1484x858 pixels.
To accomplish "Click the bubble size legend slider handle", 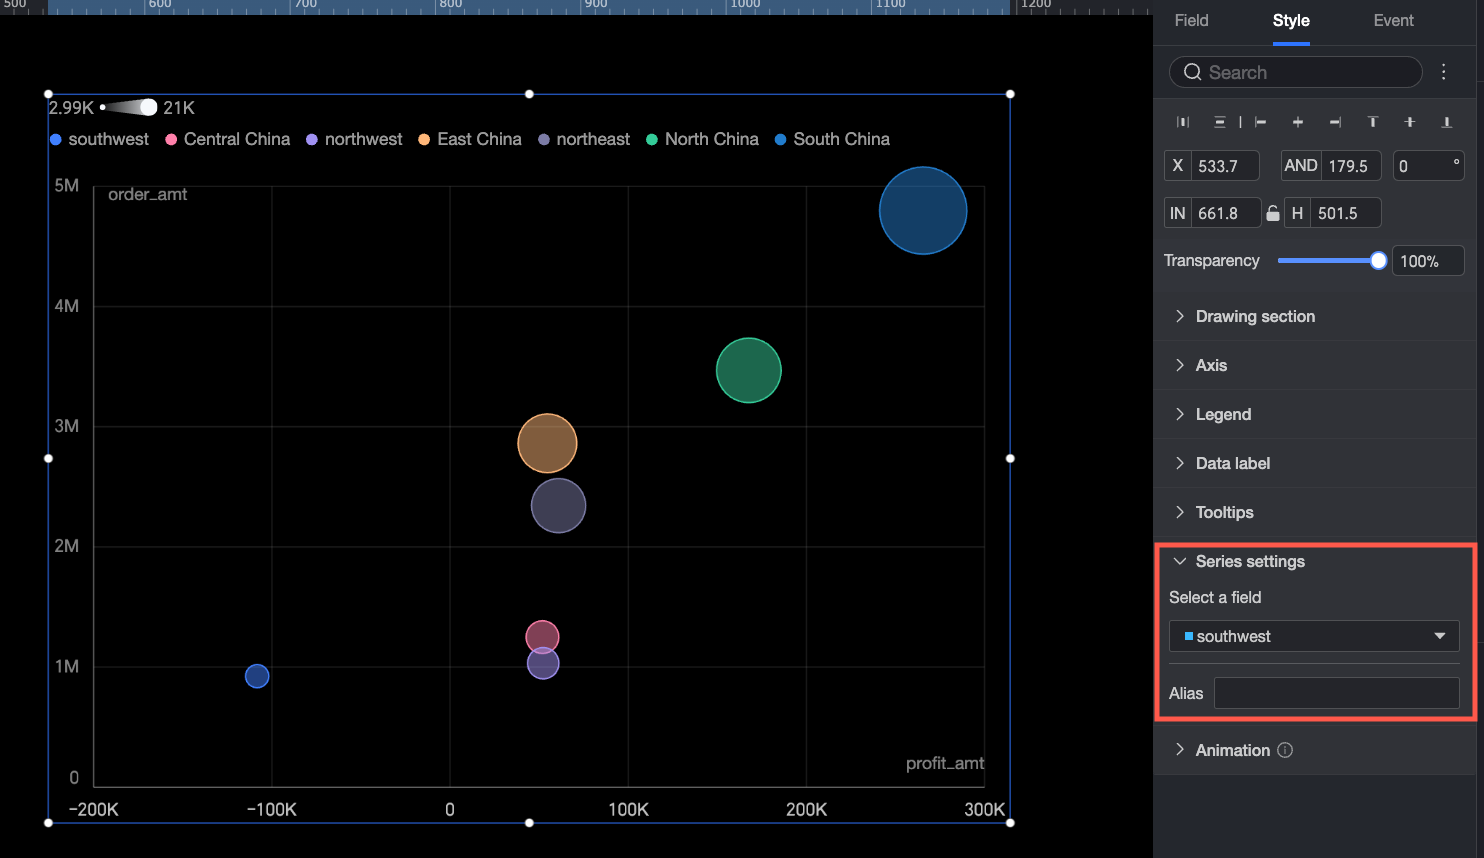I will coord(148,107).
